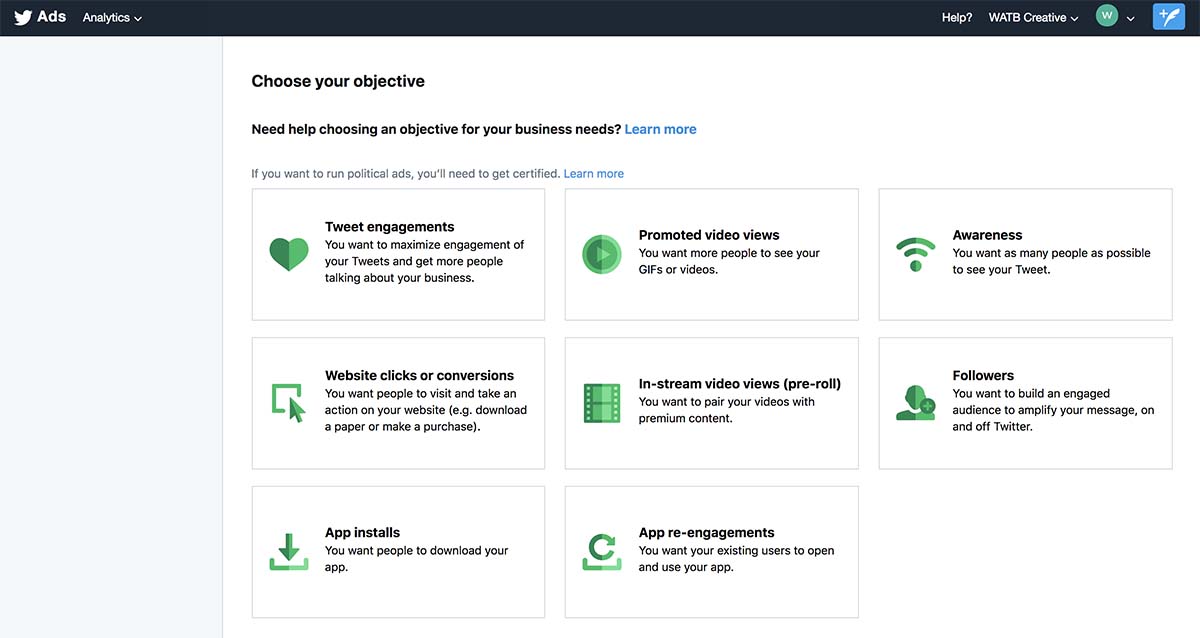Click the green W account avatar
The width and height of the screenshot is (1200, 638).
tap(1106, 16)
